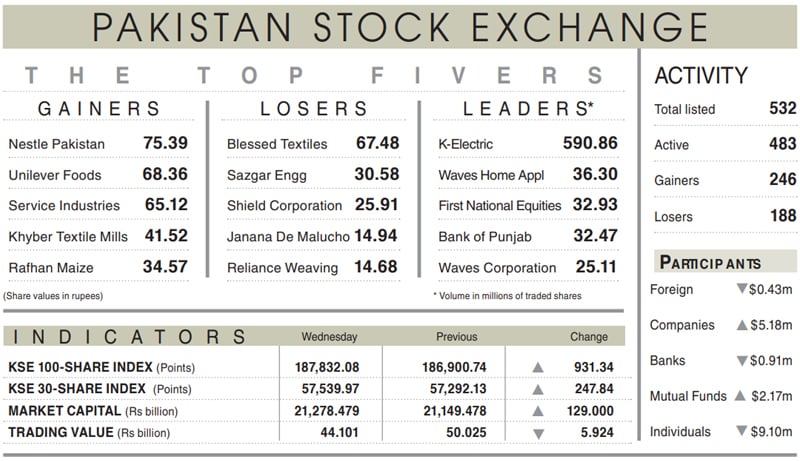The height and width of the screenshot is (461, 800).
Task: Click the up arrow in the Market Capital row
Action: click(538, 411)
